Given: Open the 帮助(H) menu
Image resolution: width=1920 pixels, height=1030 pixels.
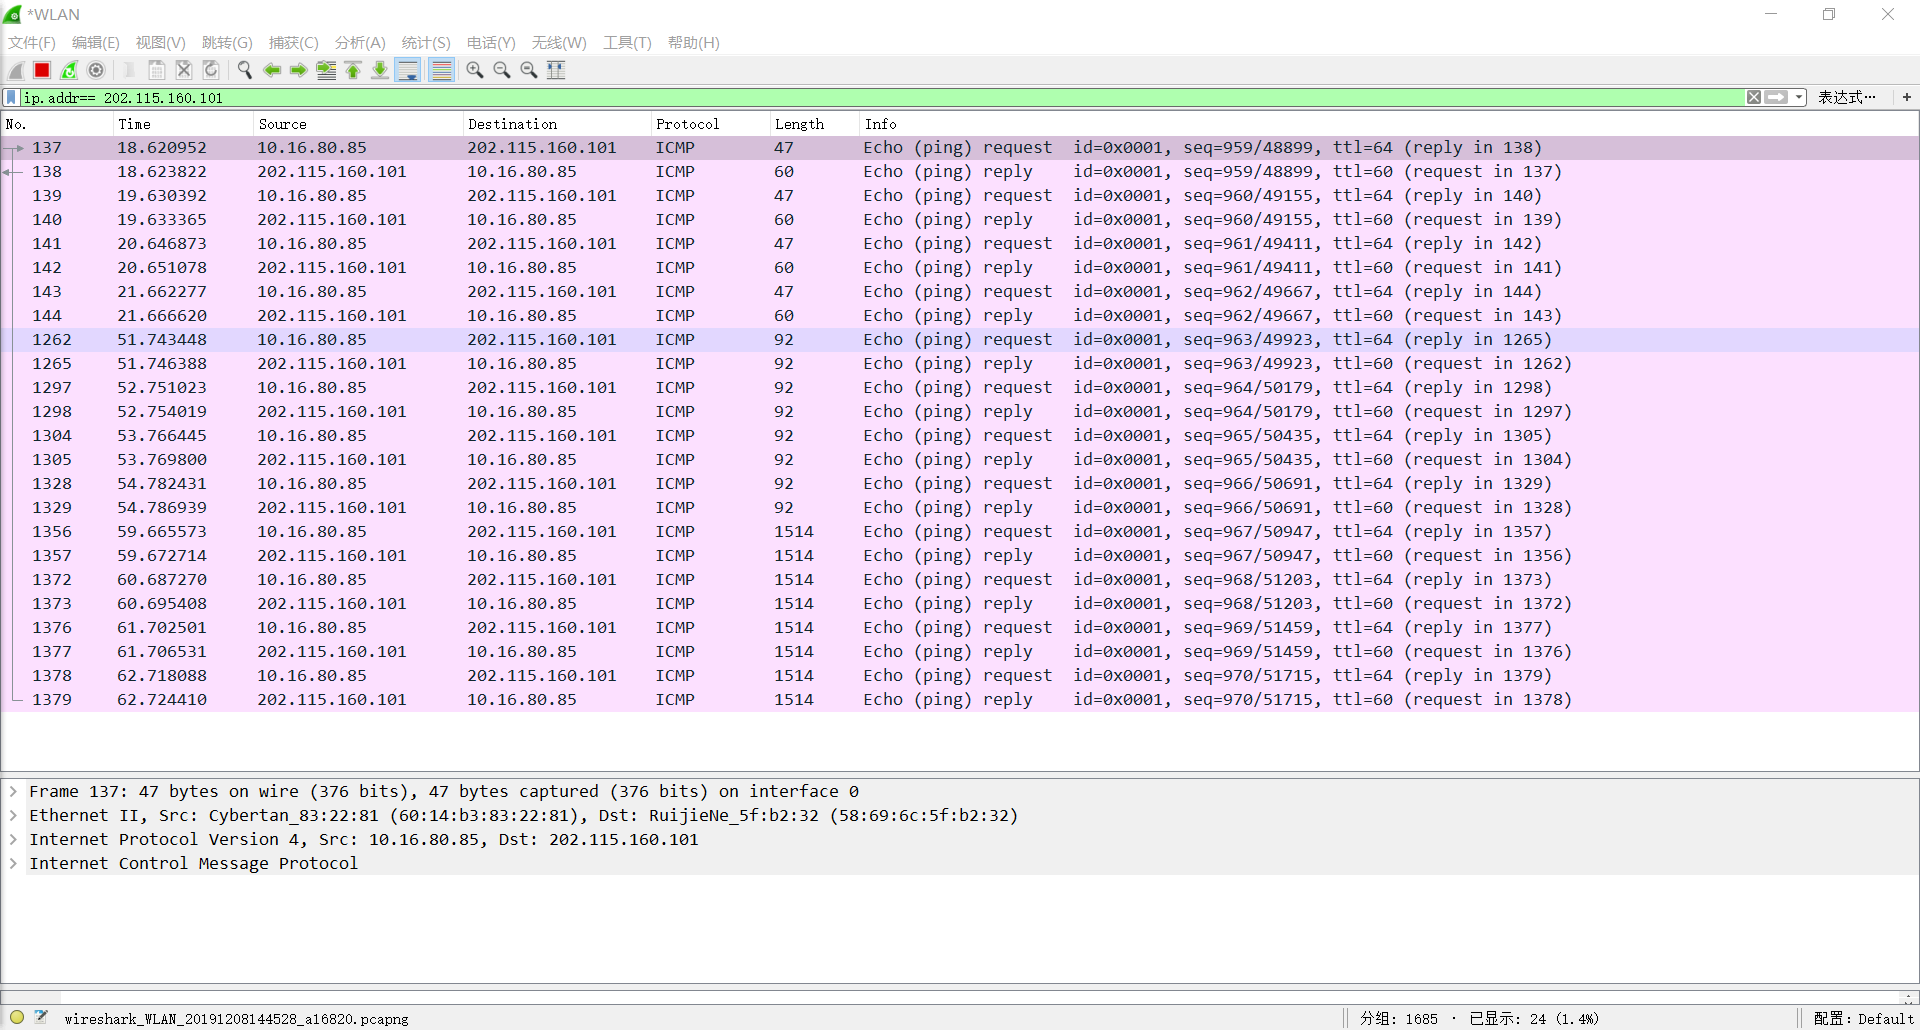Looking at the screenshot, I should [694, 43].
